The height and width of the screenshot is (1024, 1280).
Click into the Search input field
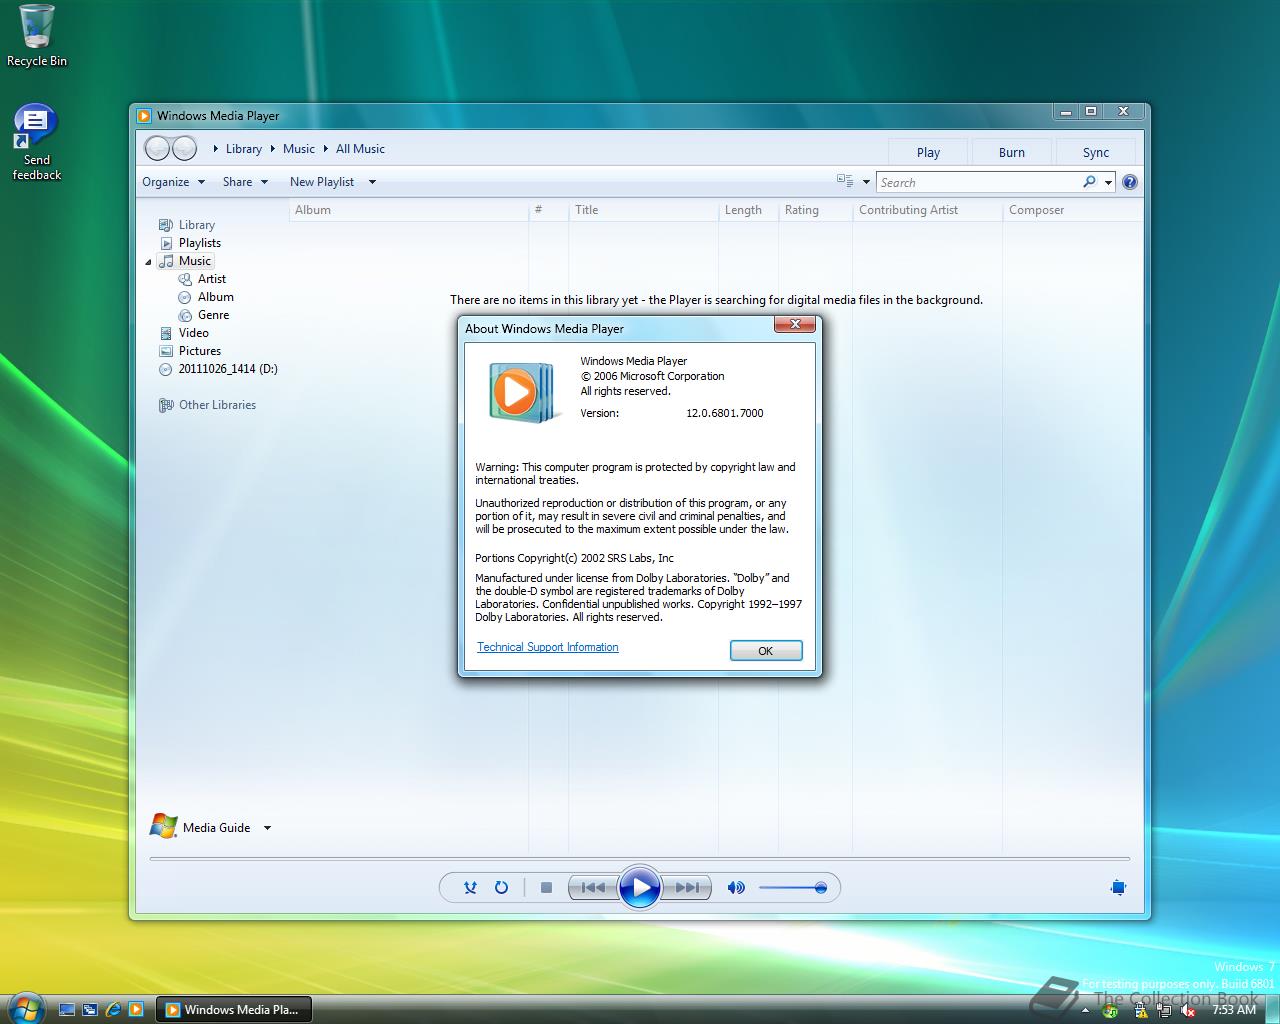[979, 182]
